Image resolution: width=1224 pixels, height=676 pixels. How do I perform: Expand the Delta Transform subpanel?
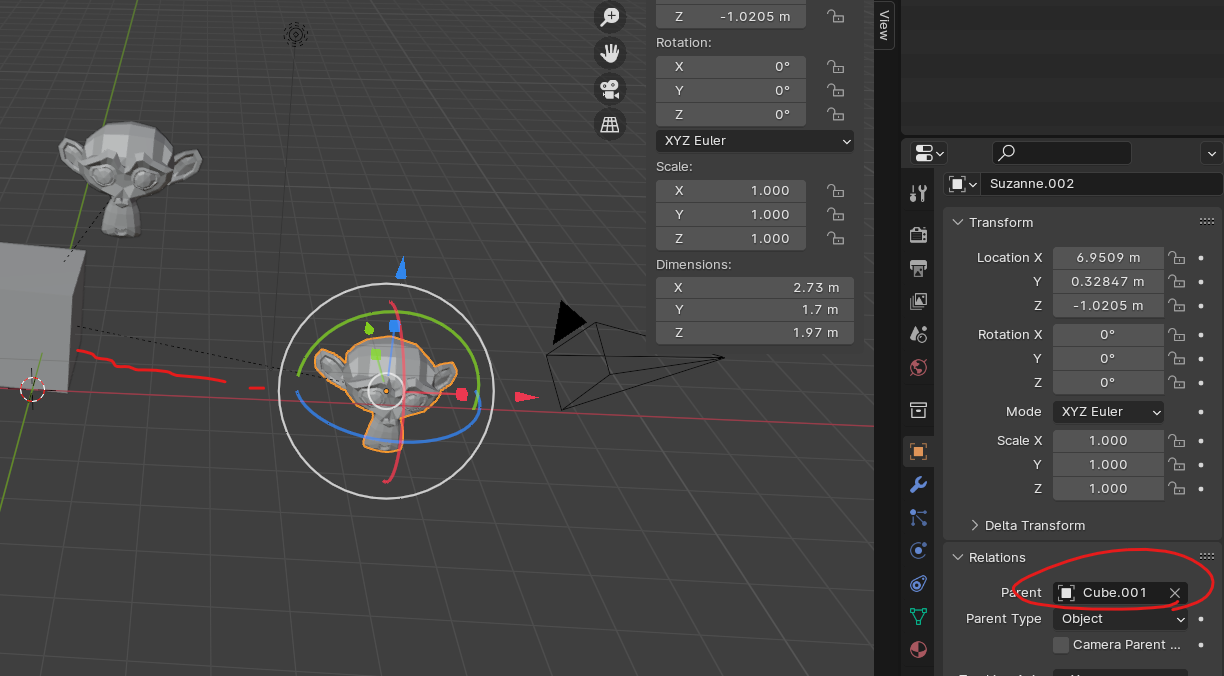point(975,525)
